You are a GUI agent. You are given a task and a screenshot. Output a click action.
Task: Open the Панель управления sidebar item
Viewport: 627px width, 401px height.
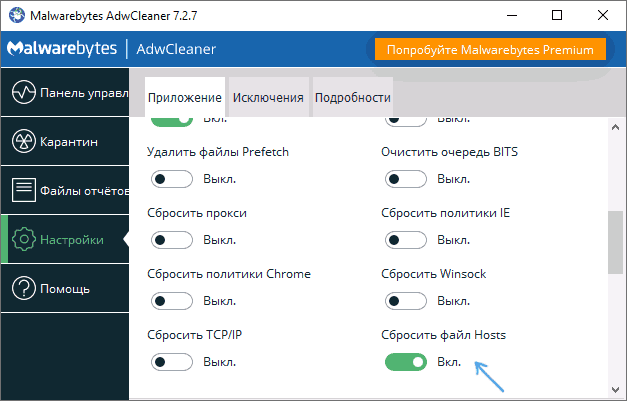[x=65, y=92]
